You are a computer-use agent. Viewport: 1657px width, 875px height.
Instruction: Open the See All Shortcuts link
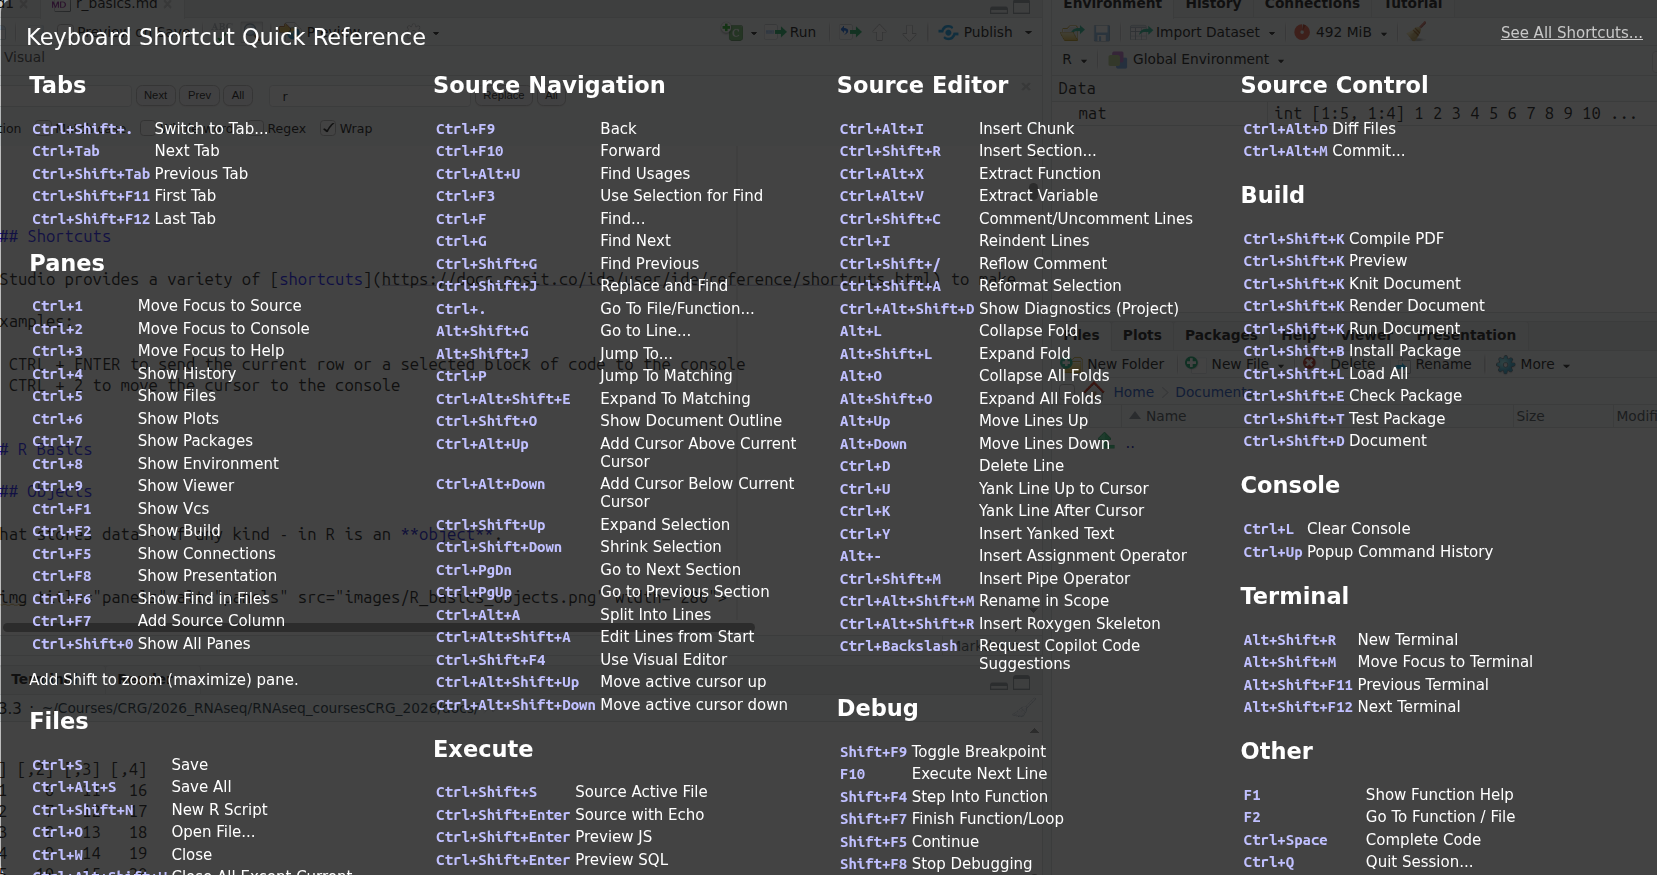[x=1570, y=33]
